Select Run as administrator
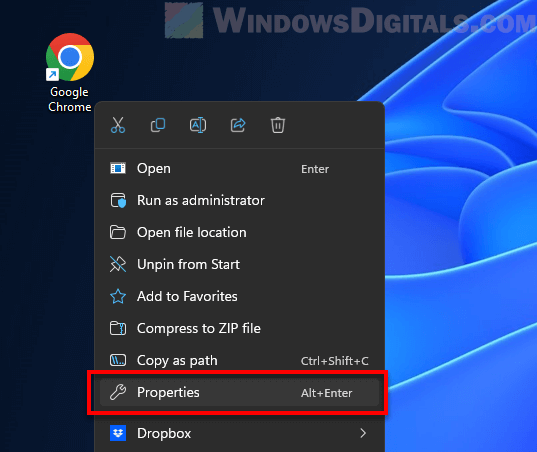This screenshot has height=452, width=537. (x=239, y=200)
